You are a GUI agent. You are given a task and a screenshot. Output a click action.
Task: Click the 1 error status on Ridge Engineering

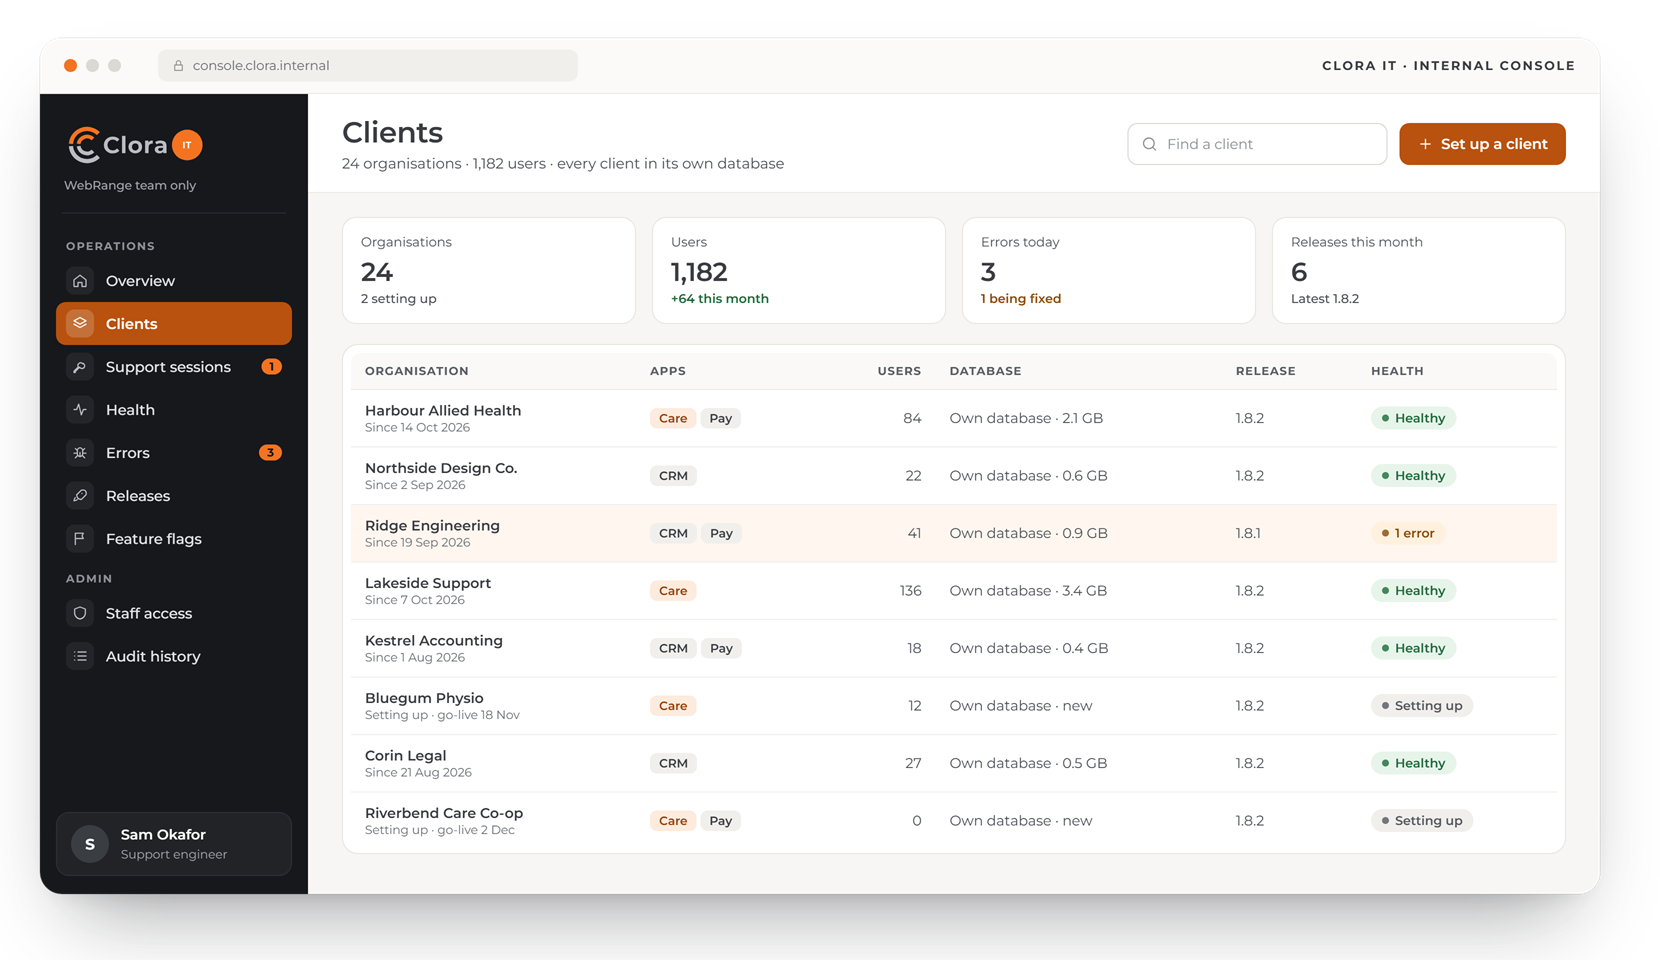(x=1408, y=534)
